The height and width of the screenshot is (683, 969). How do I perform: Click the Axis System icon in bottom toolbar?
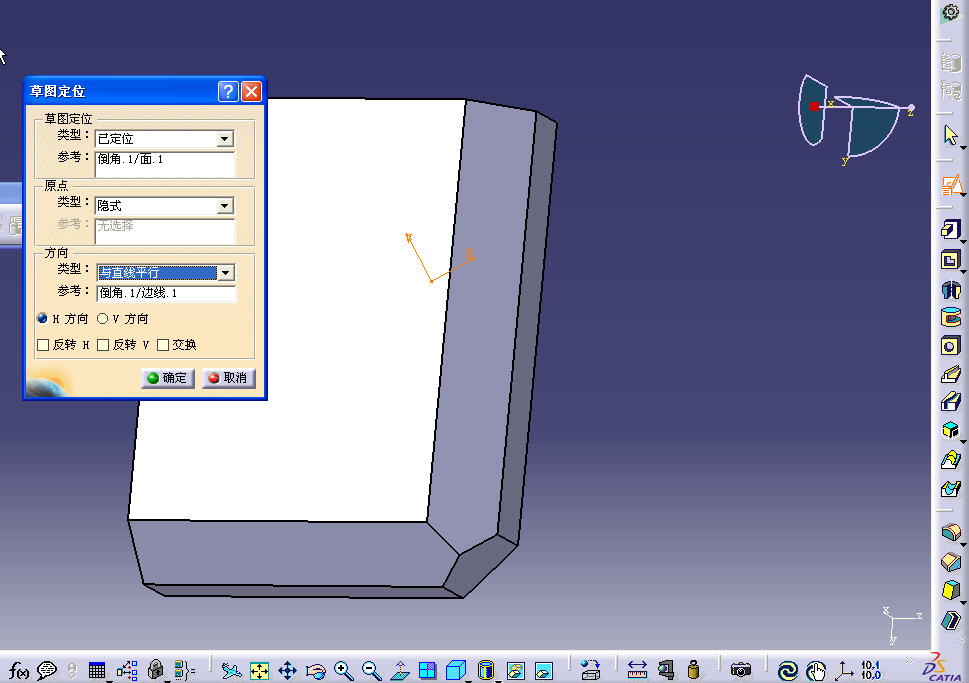[844, 670]
